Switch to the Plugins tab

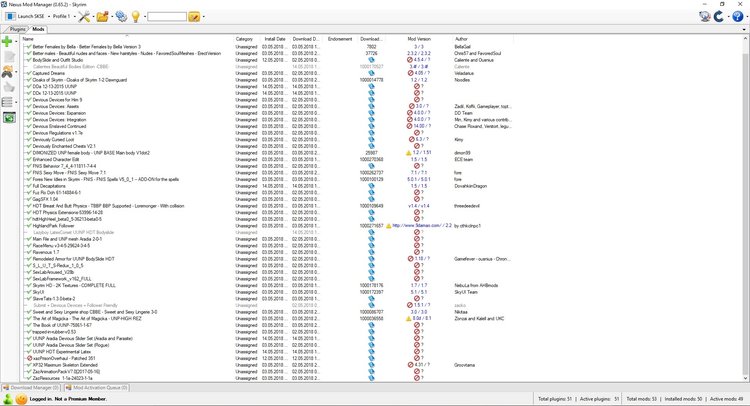[17, 29]
